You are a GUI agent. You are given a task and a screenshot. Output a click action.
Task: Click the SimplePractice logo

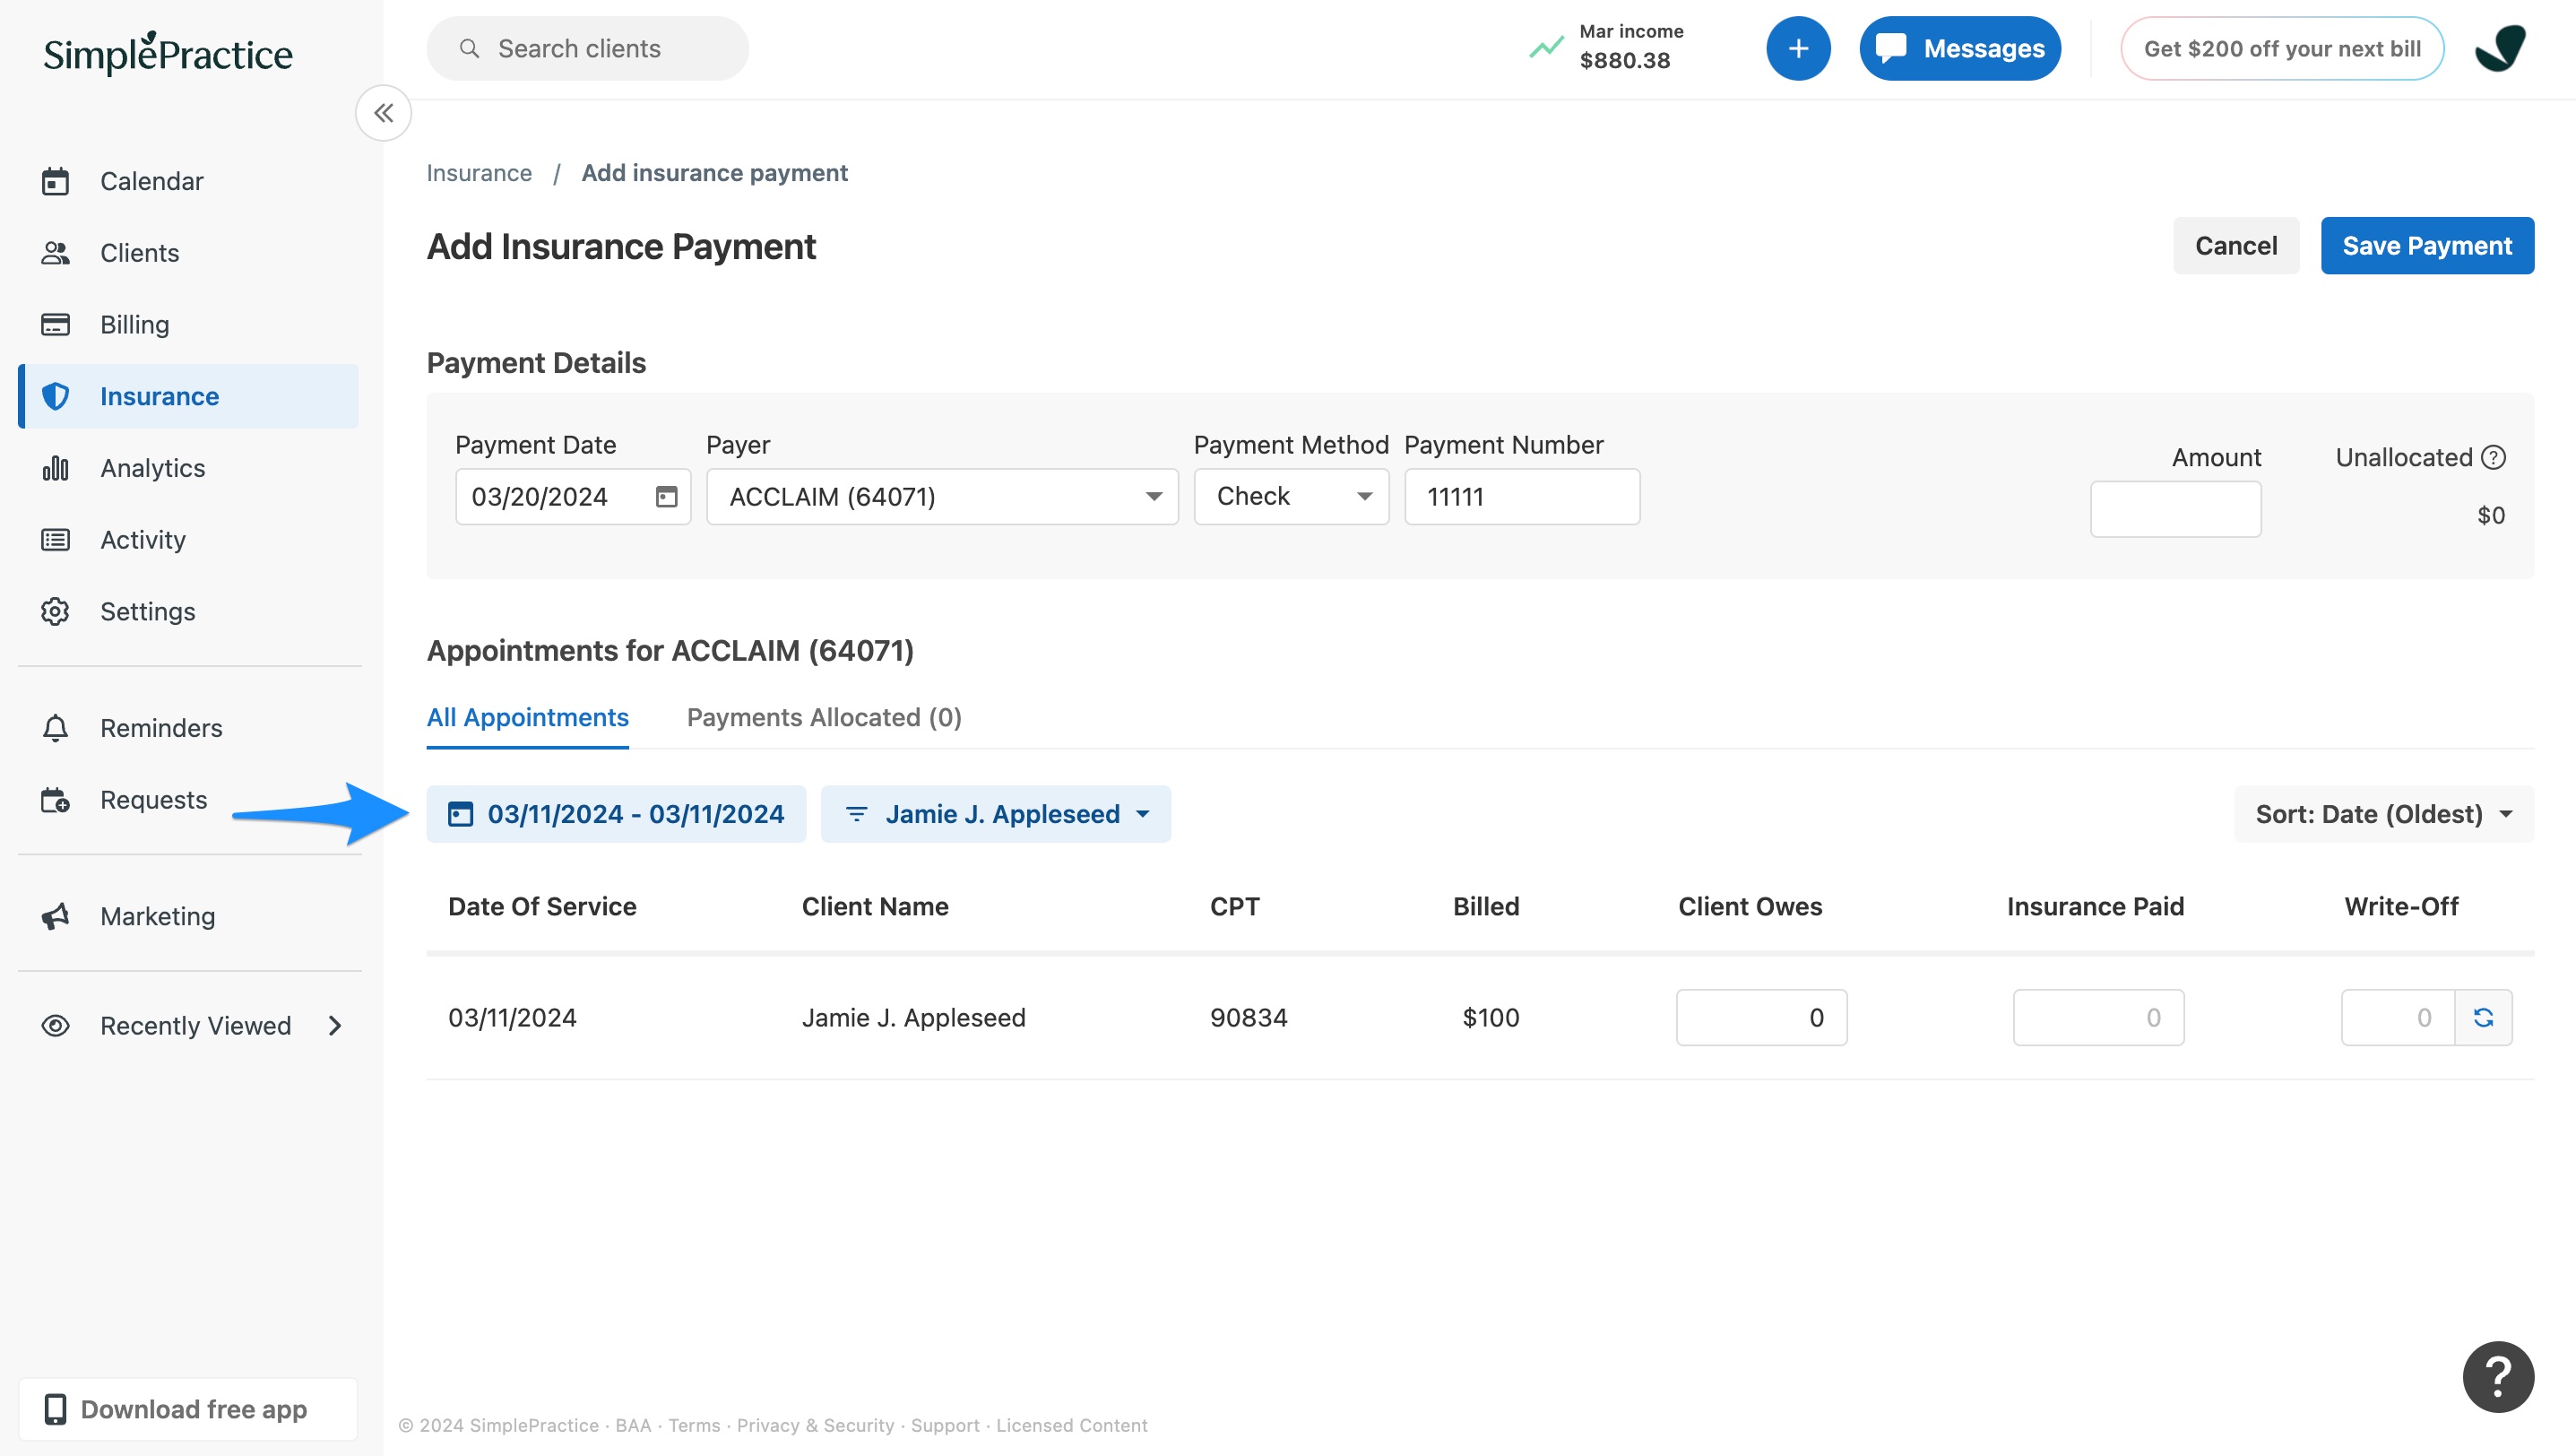click(x=168, y=53)
